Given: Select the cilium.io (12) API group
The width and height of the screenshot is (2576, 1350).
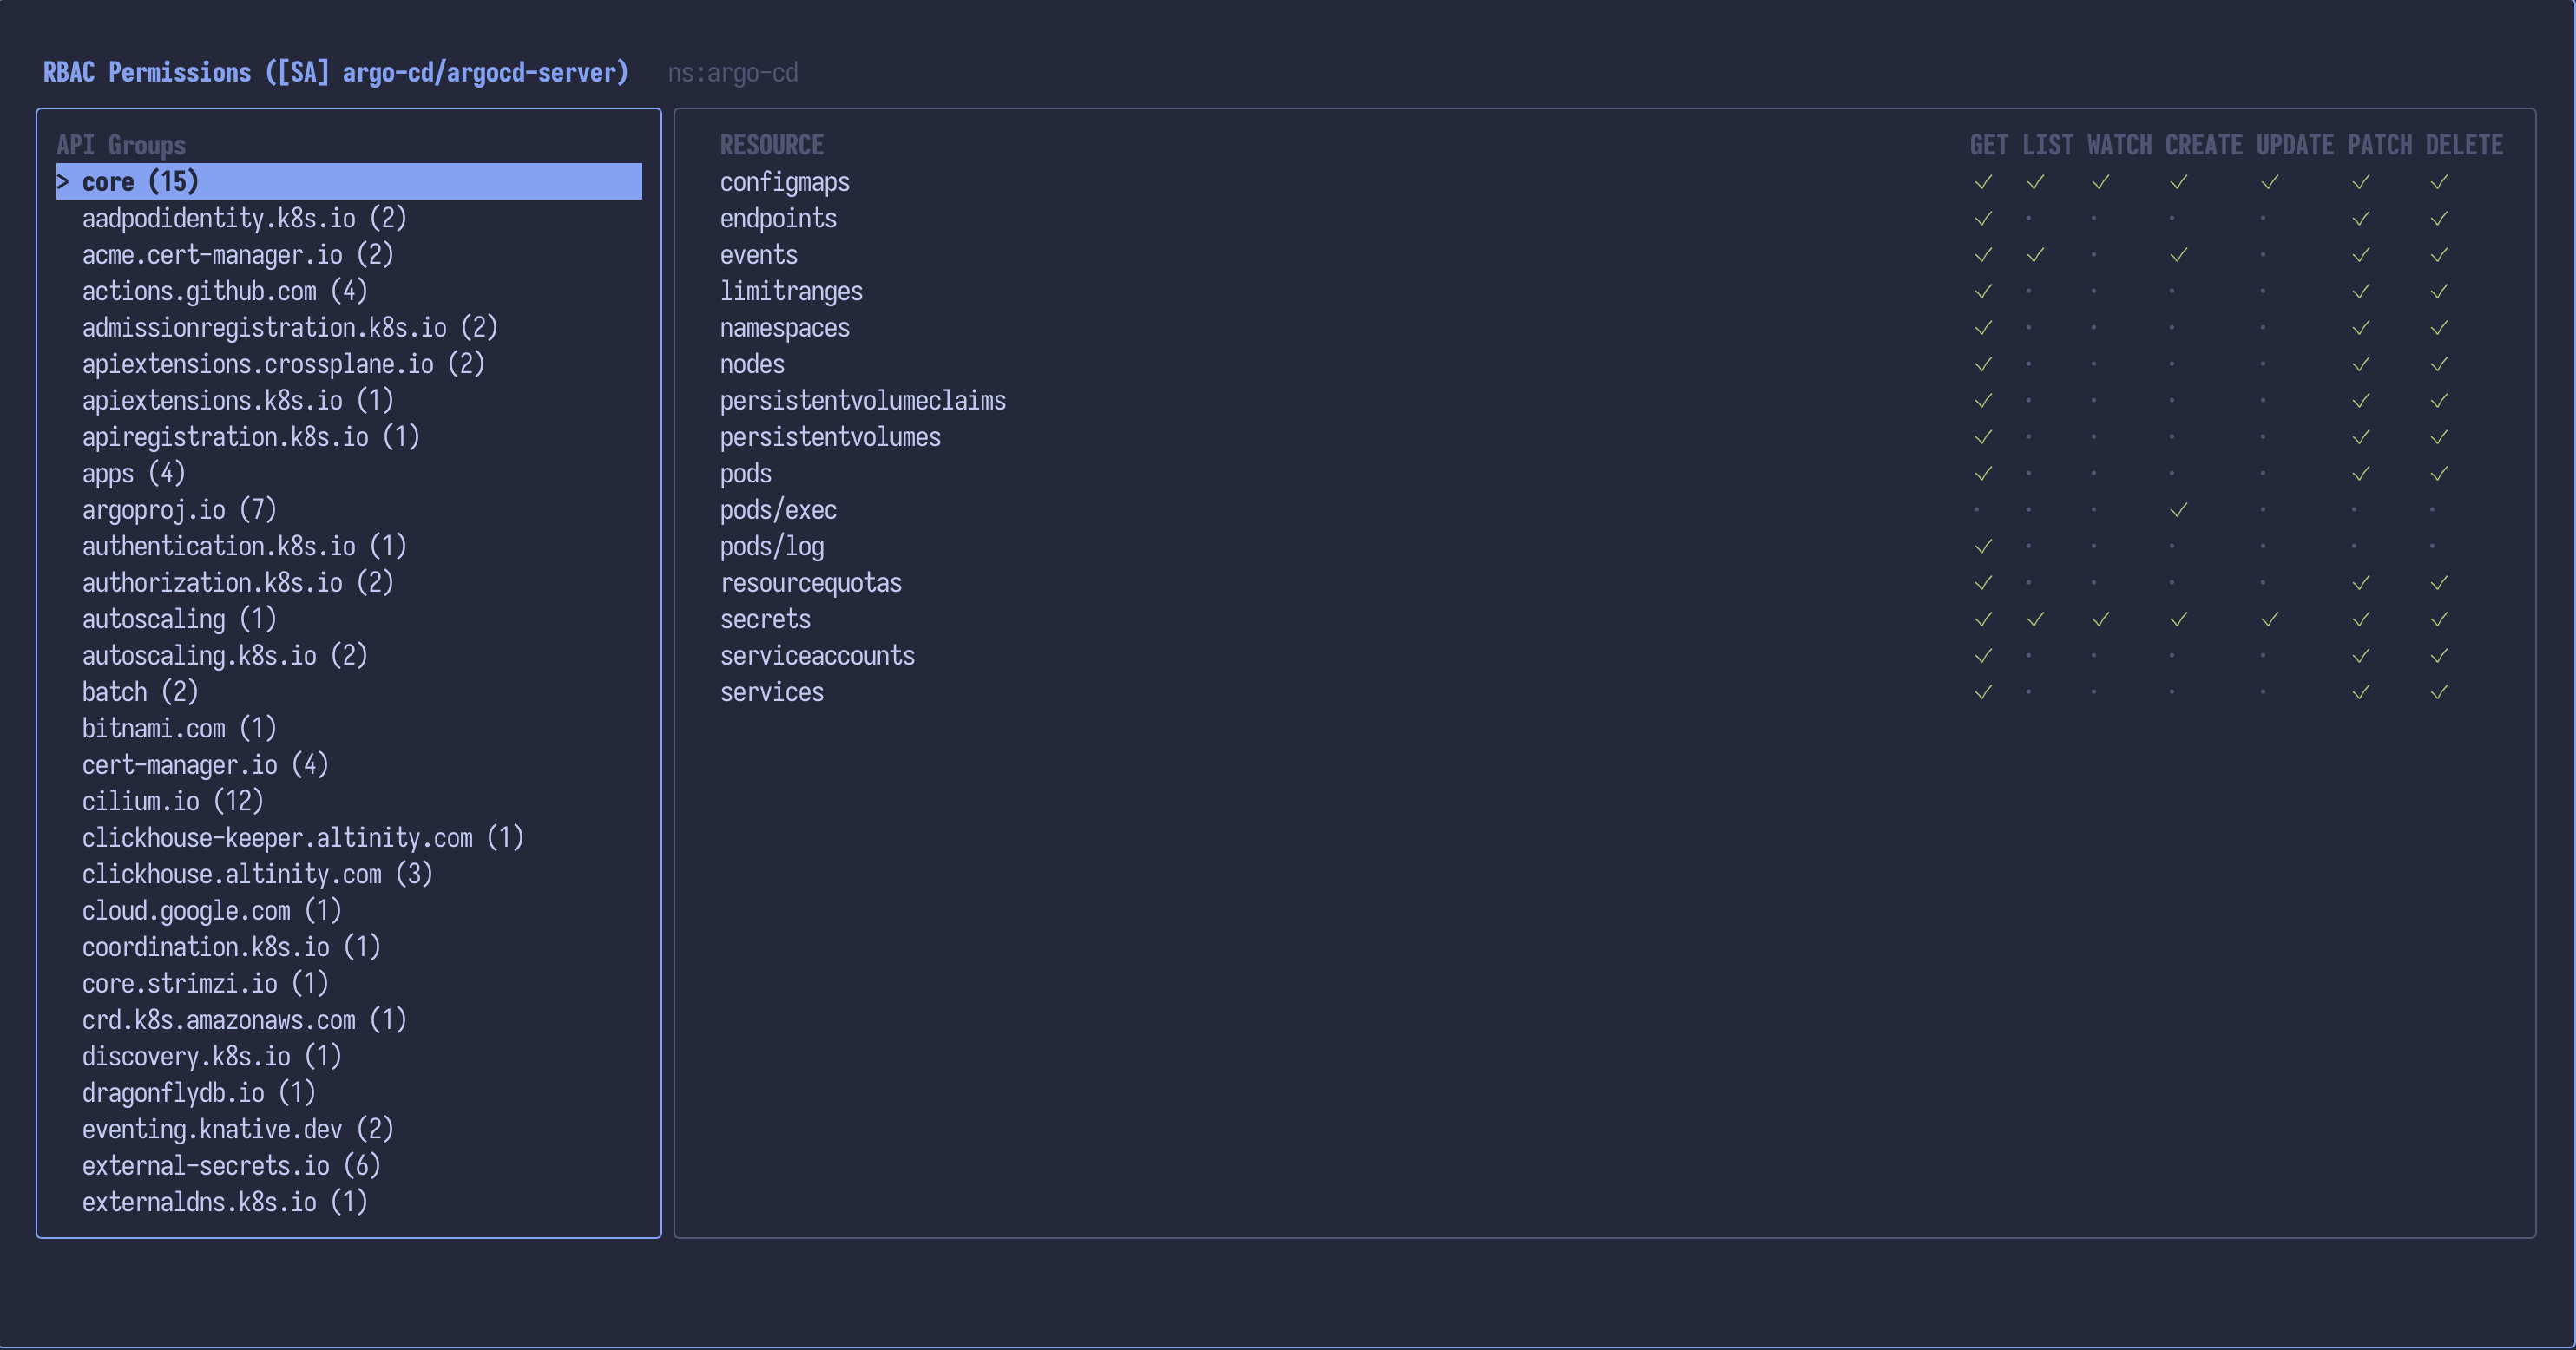Looking at the screenshot, I should tap(172, 802).
